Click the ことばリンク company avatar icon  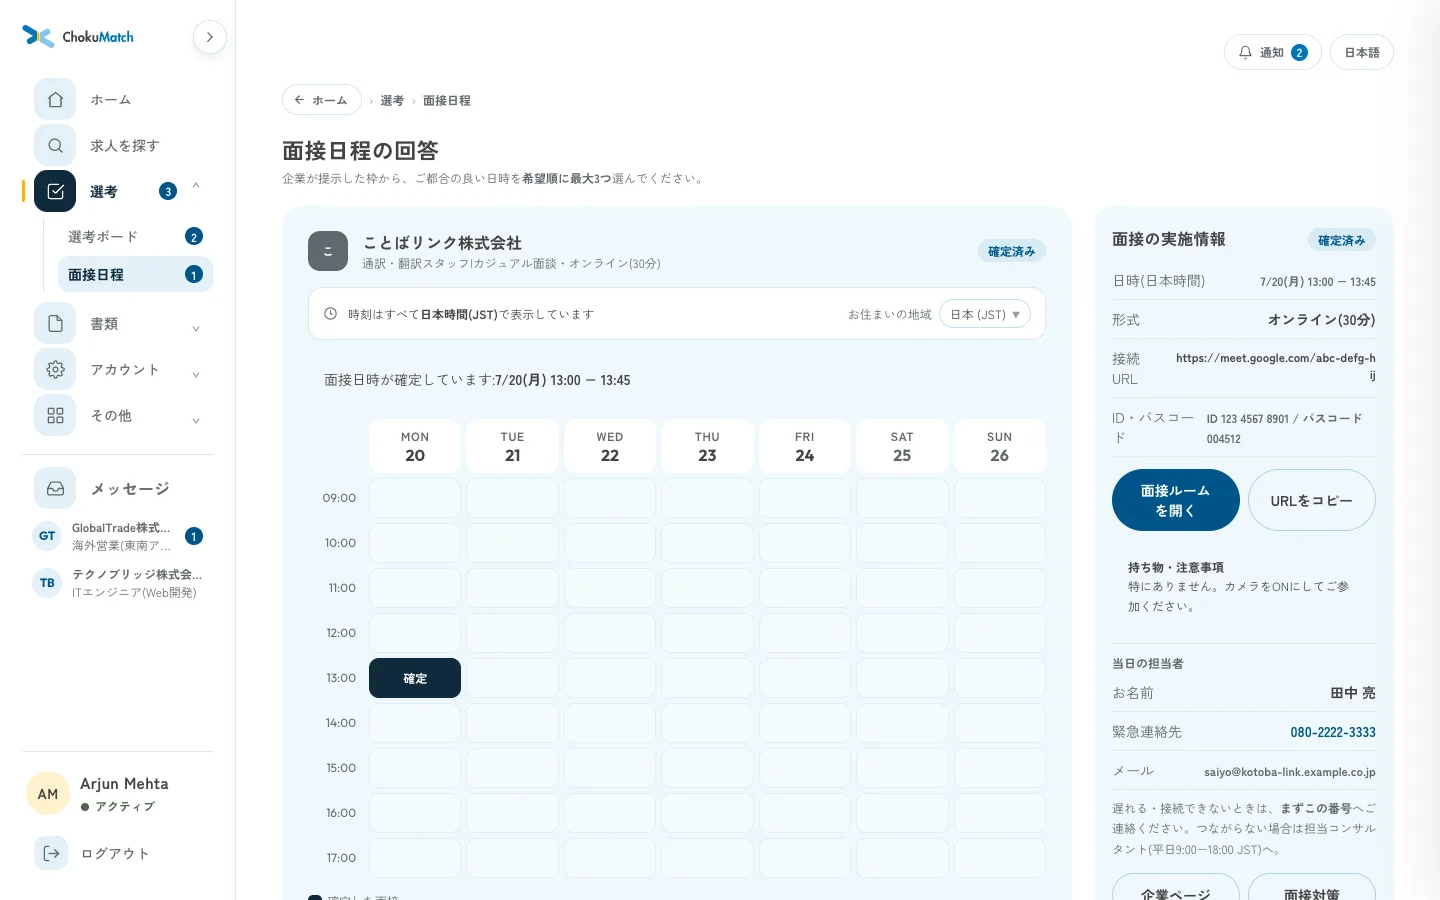click(x=328, y=251)
